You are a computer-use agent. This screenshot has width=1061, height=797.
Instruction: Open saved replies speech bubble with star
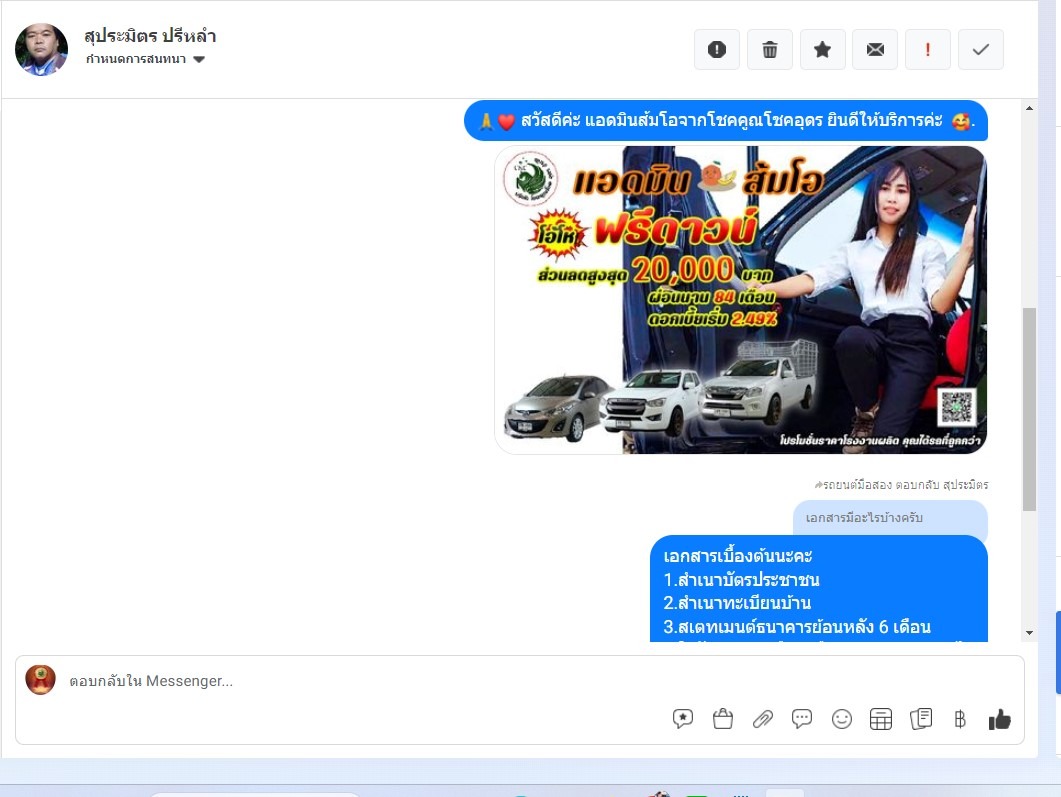(x=683, y=719)
